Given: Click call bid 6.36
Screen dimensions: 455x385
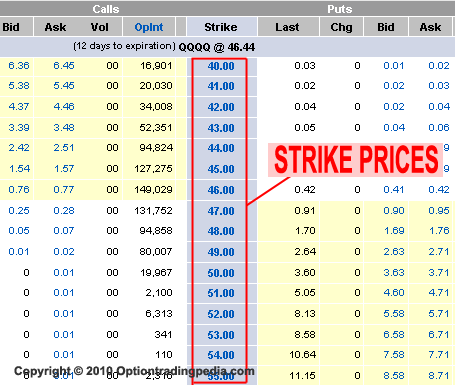Looking at the screenshot, I should coord(19,66).
